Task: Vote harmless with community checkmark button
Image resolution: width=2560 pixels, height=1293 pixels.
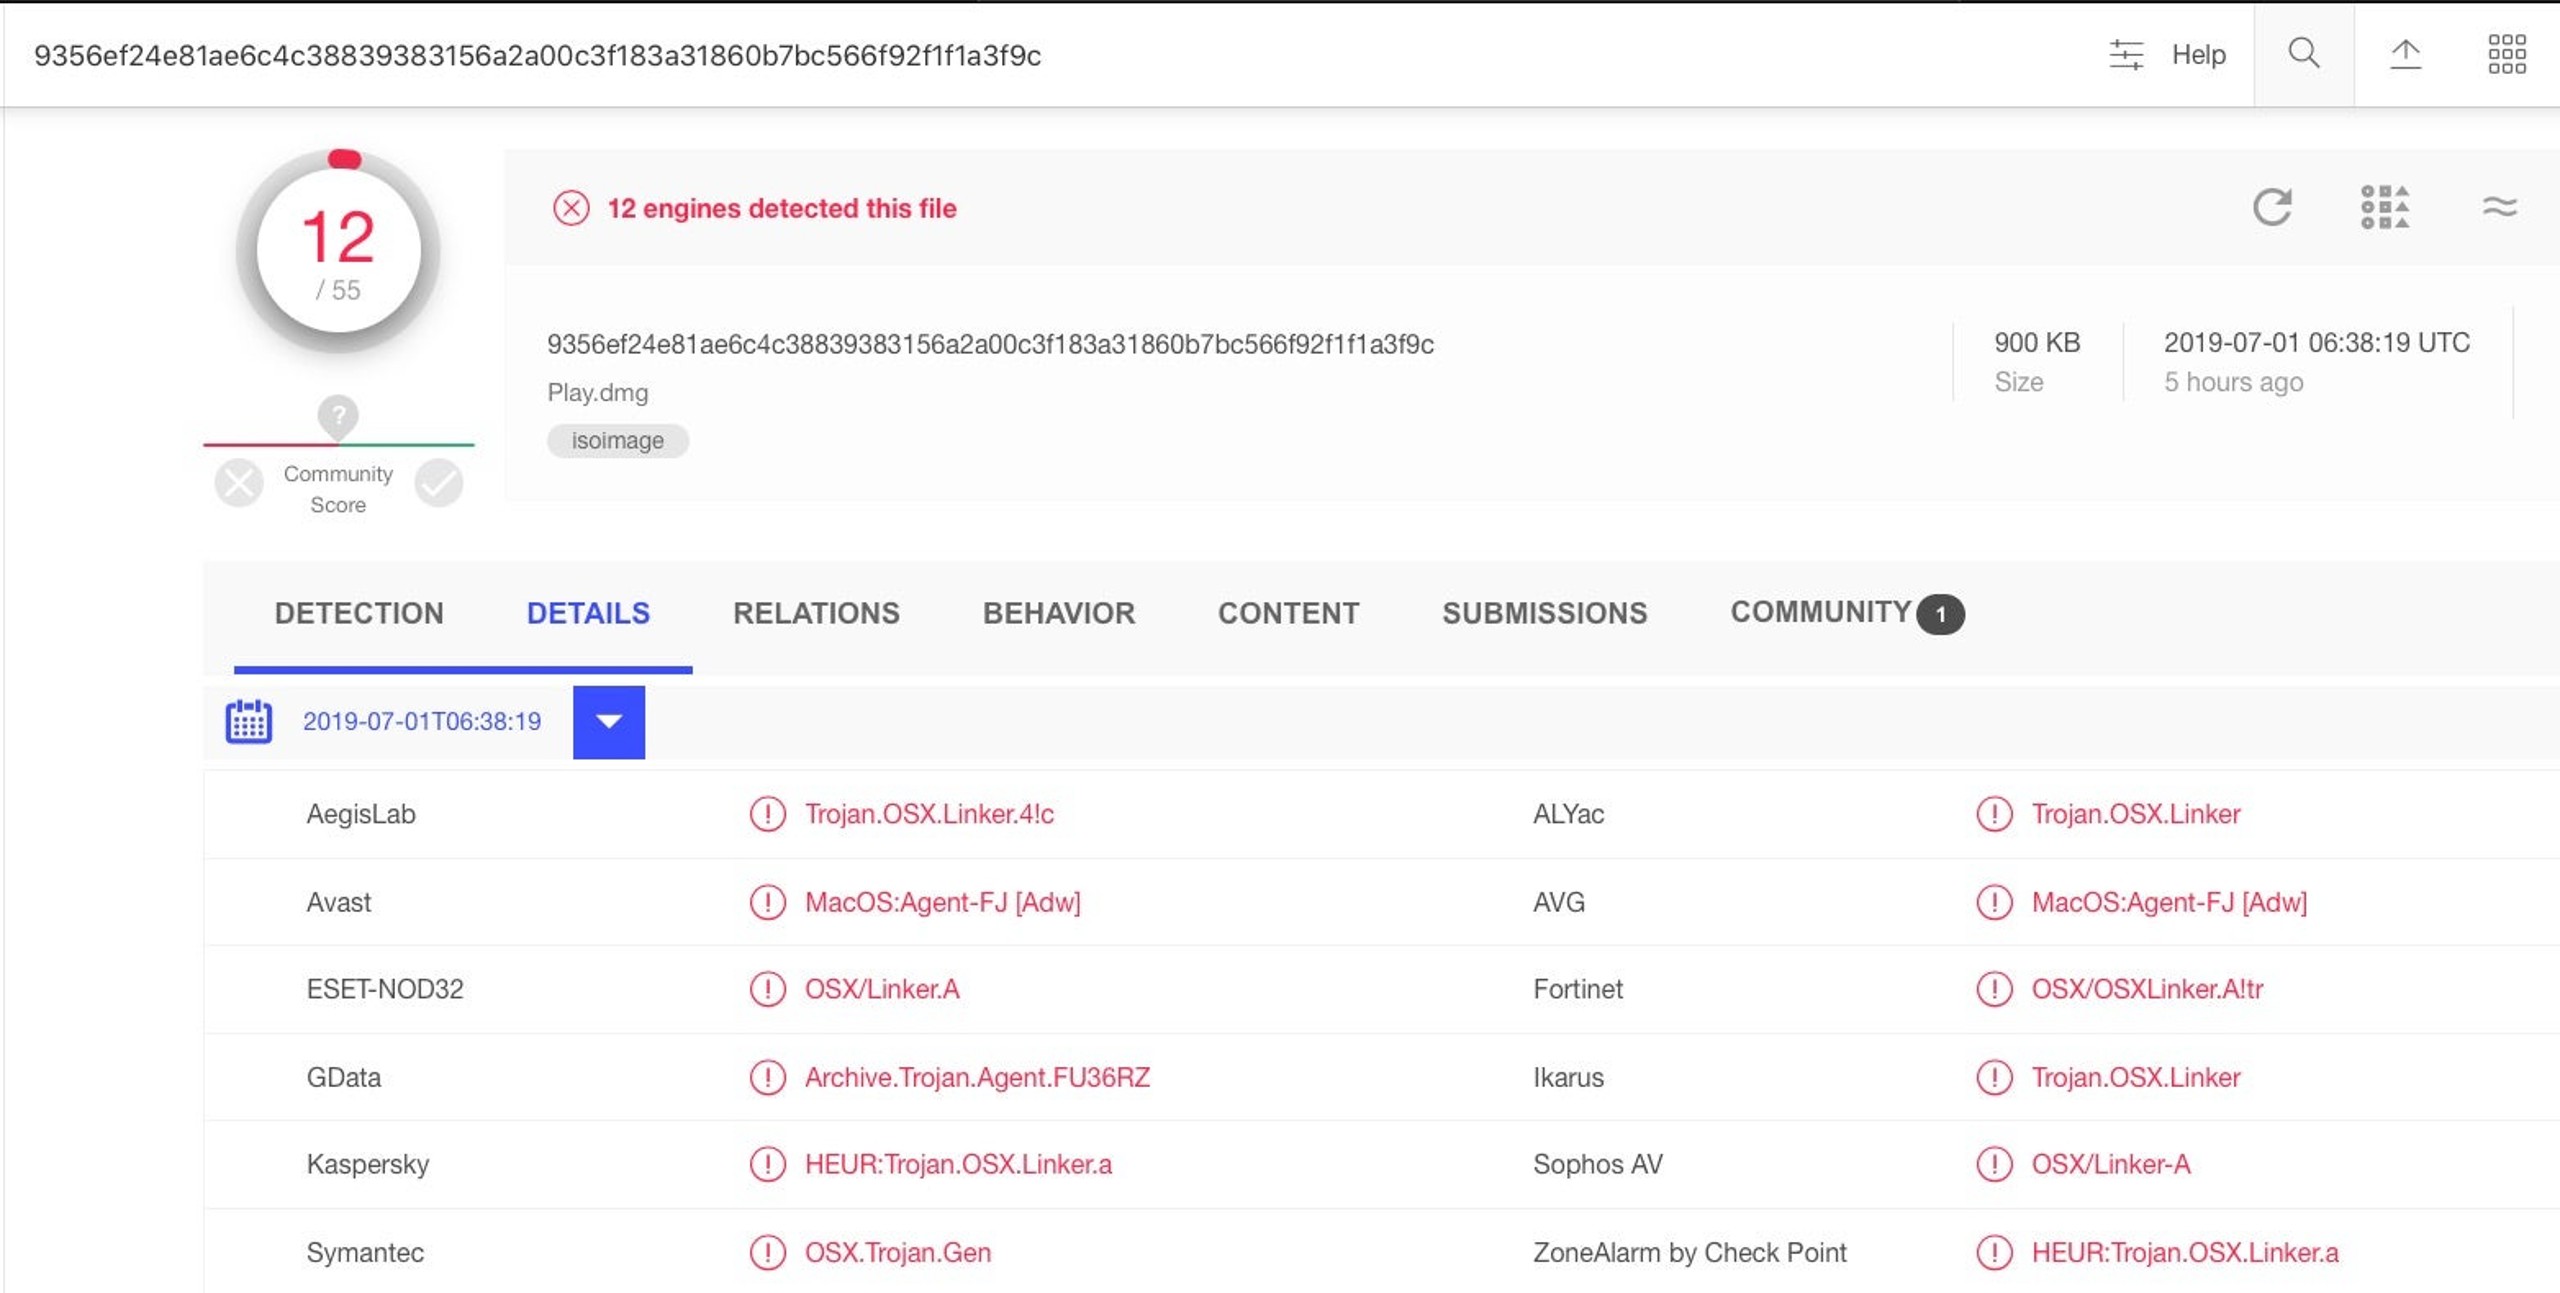Action: (439, 483)
